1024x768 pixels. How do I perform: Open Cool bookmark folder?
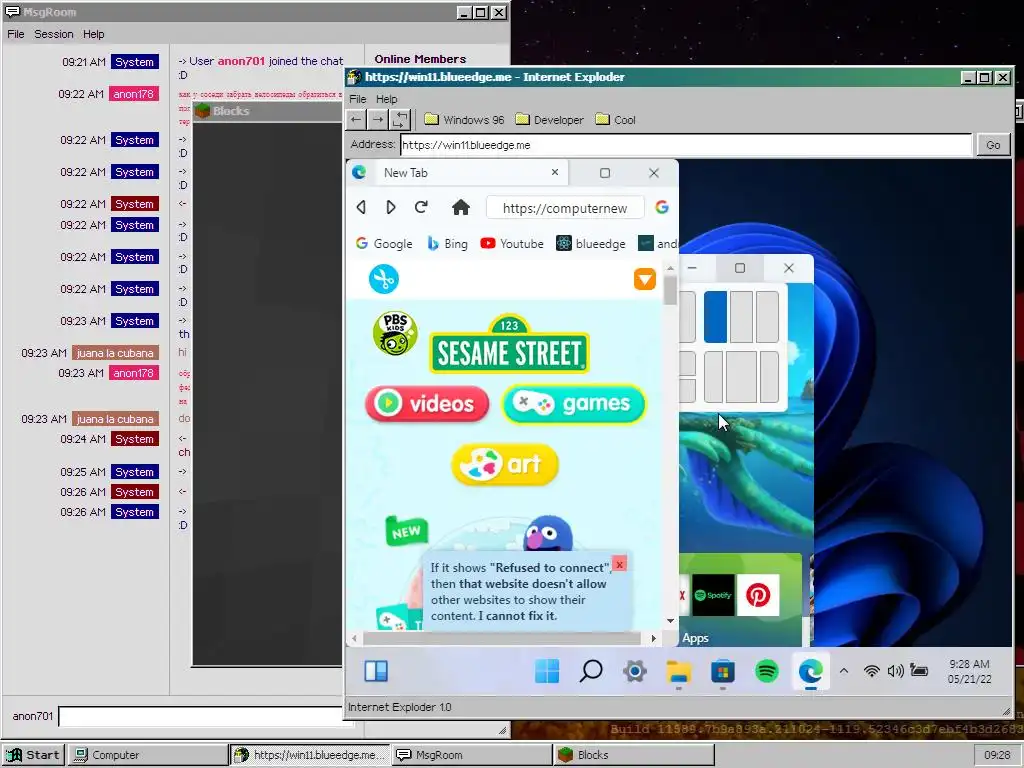[616, 120]
